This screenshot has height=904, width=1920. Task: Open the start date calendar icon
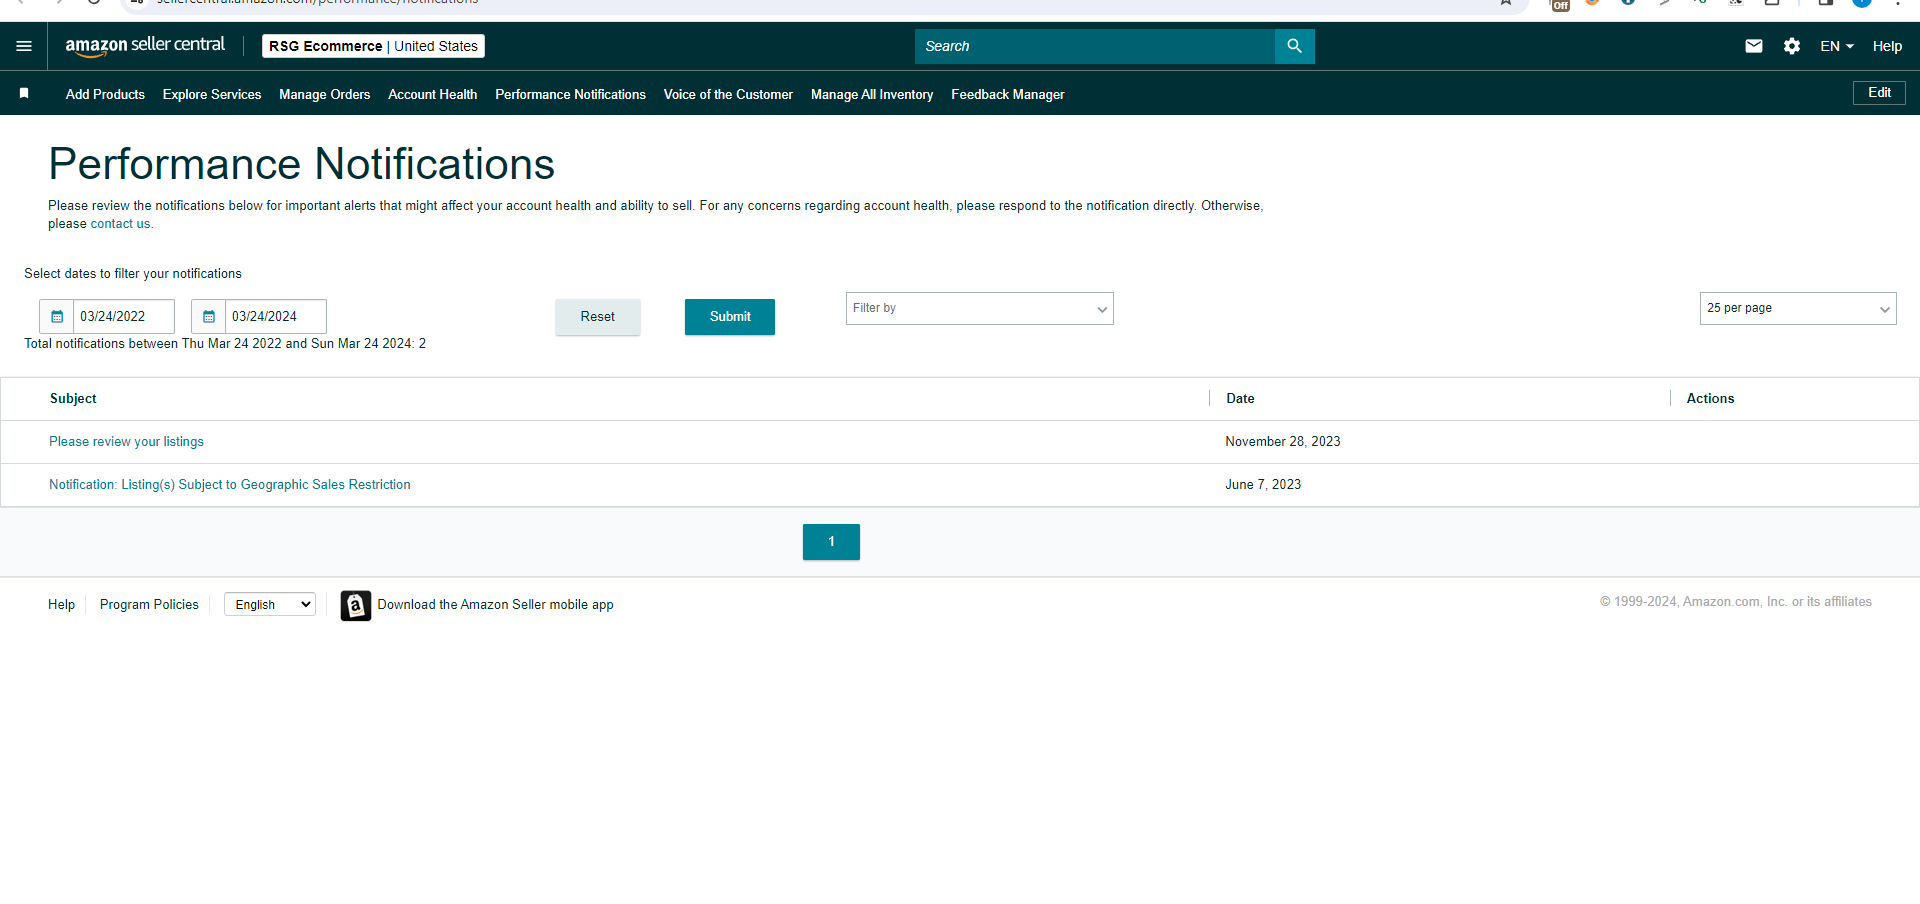(x=57, y=316)
